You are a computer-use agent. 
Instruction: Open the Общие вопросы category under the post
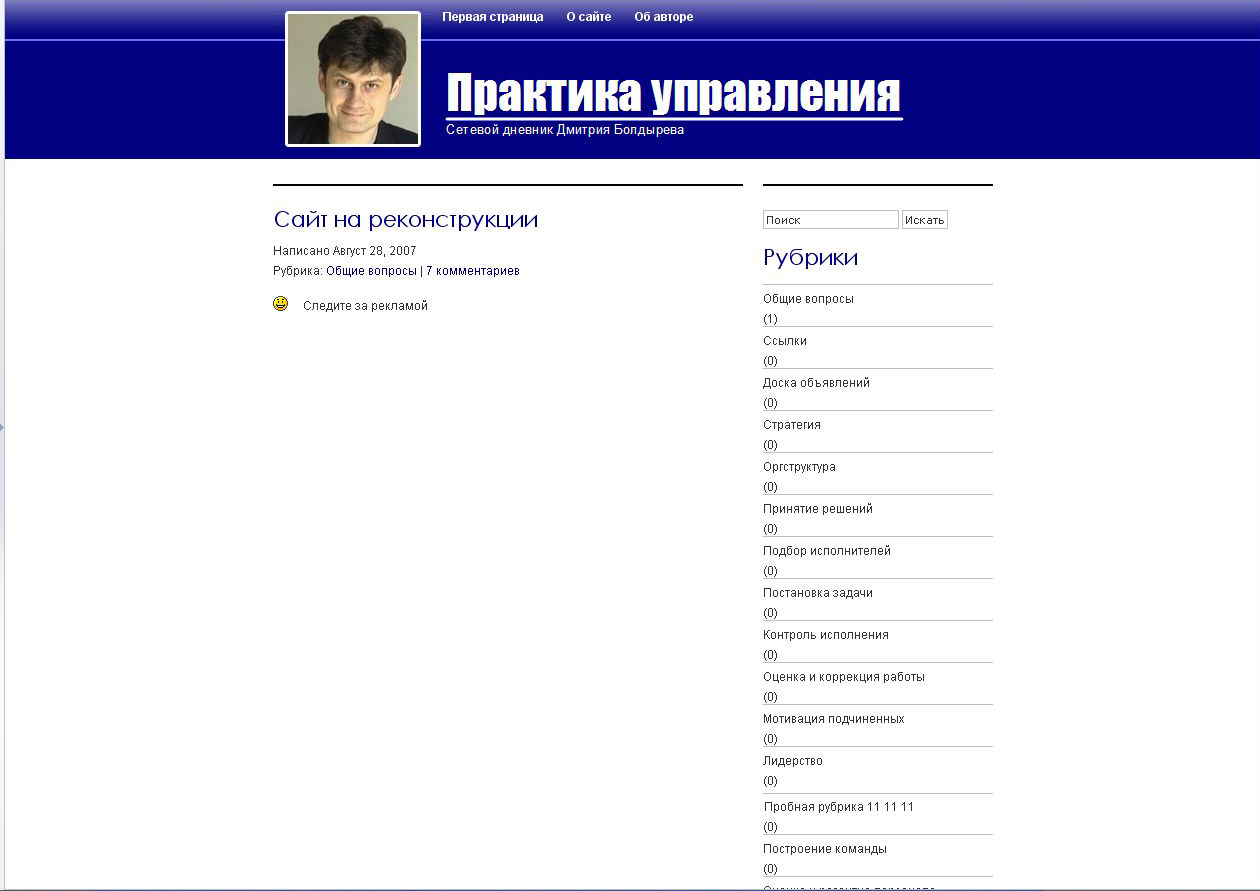click(373, 270)
